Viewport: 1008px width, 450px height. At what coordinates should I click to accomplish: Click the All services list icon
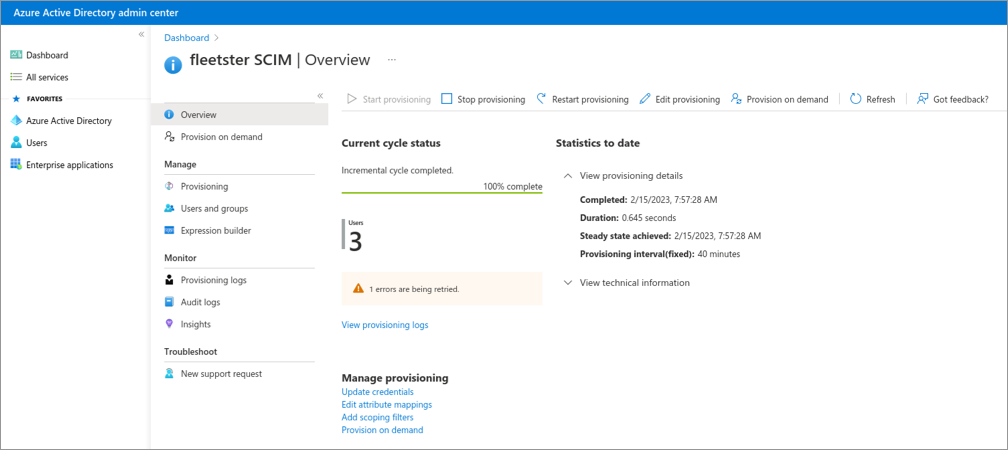[16, 77]
